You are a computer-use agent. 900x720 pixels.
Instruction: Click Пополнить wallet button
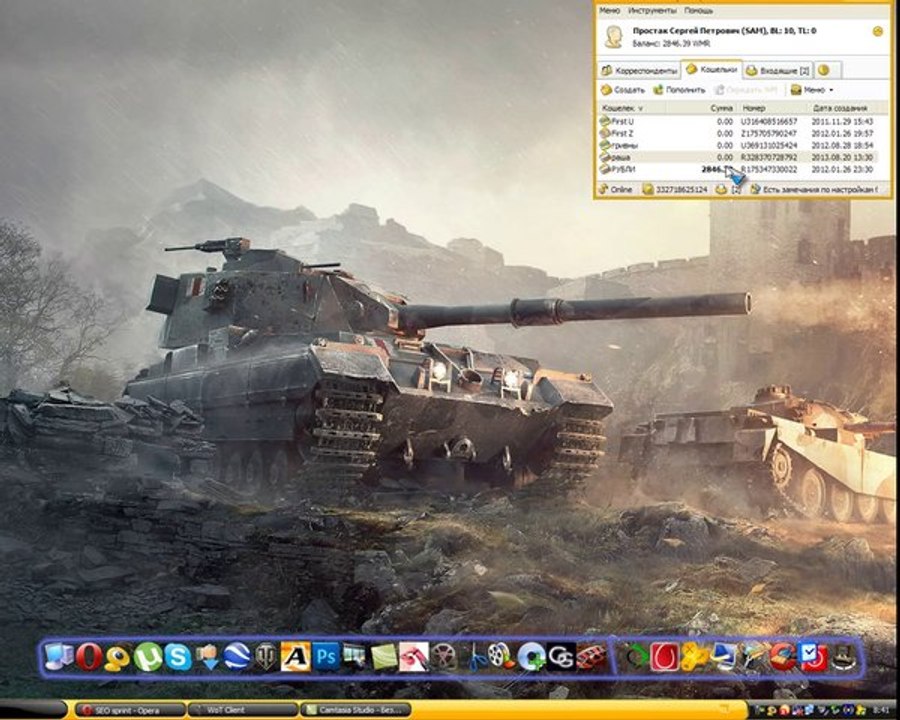pyautogui.click(x=679, y=90)
